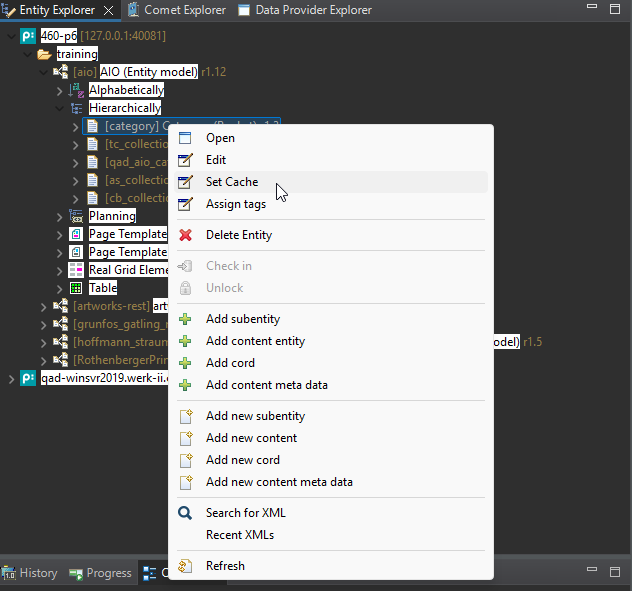Click the Refresh icon in context menu
632x591 pixels.
click(x=185, y=566)
